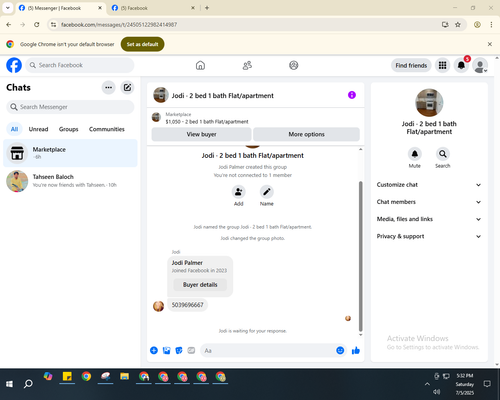
Task: Click the Find friends button
Action: (x=411, y=65)
